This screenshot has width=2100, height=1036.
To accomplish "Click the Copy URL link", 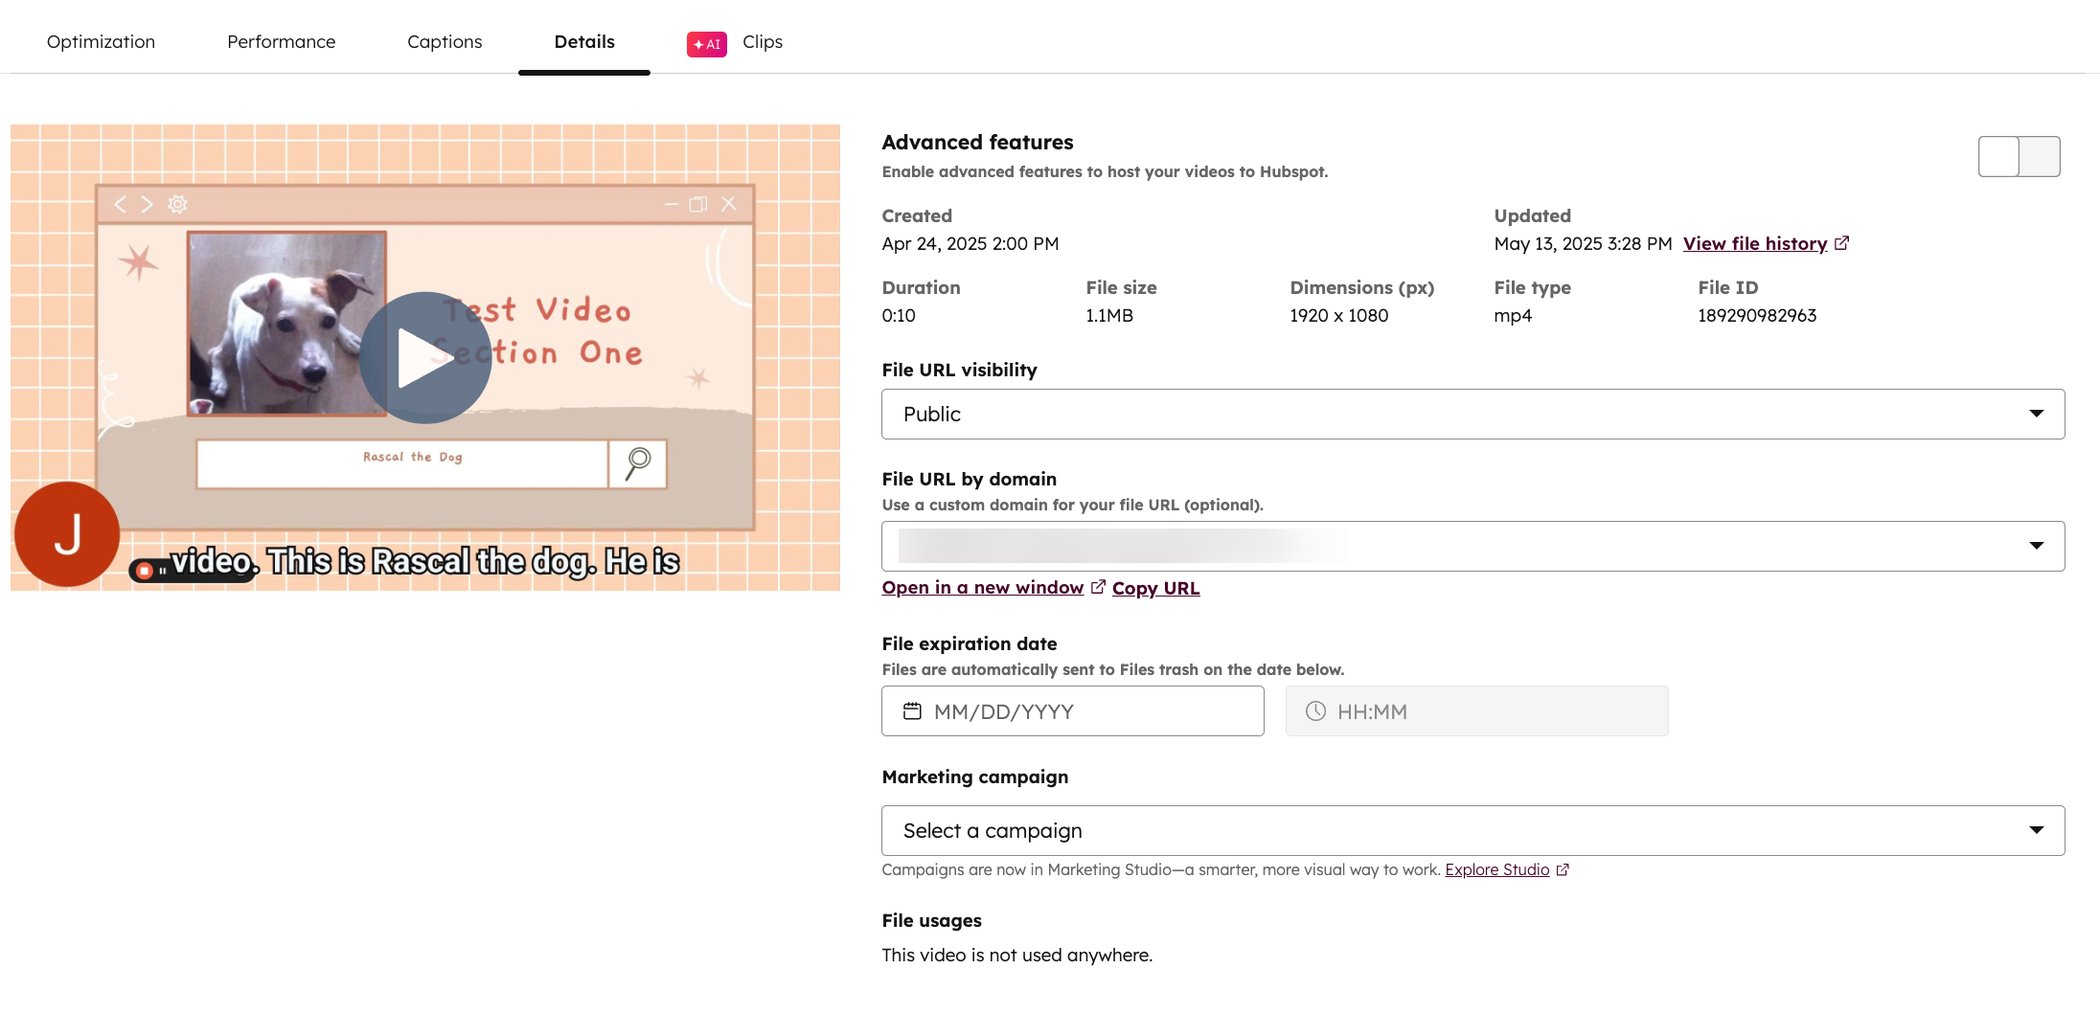I will [x=1155, y=588].
